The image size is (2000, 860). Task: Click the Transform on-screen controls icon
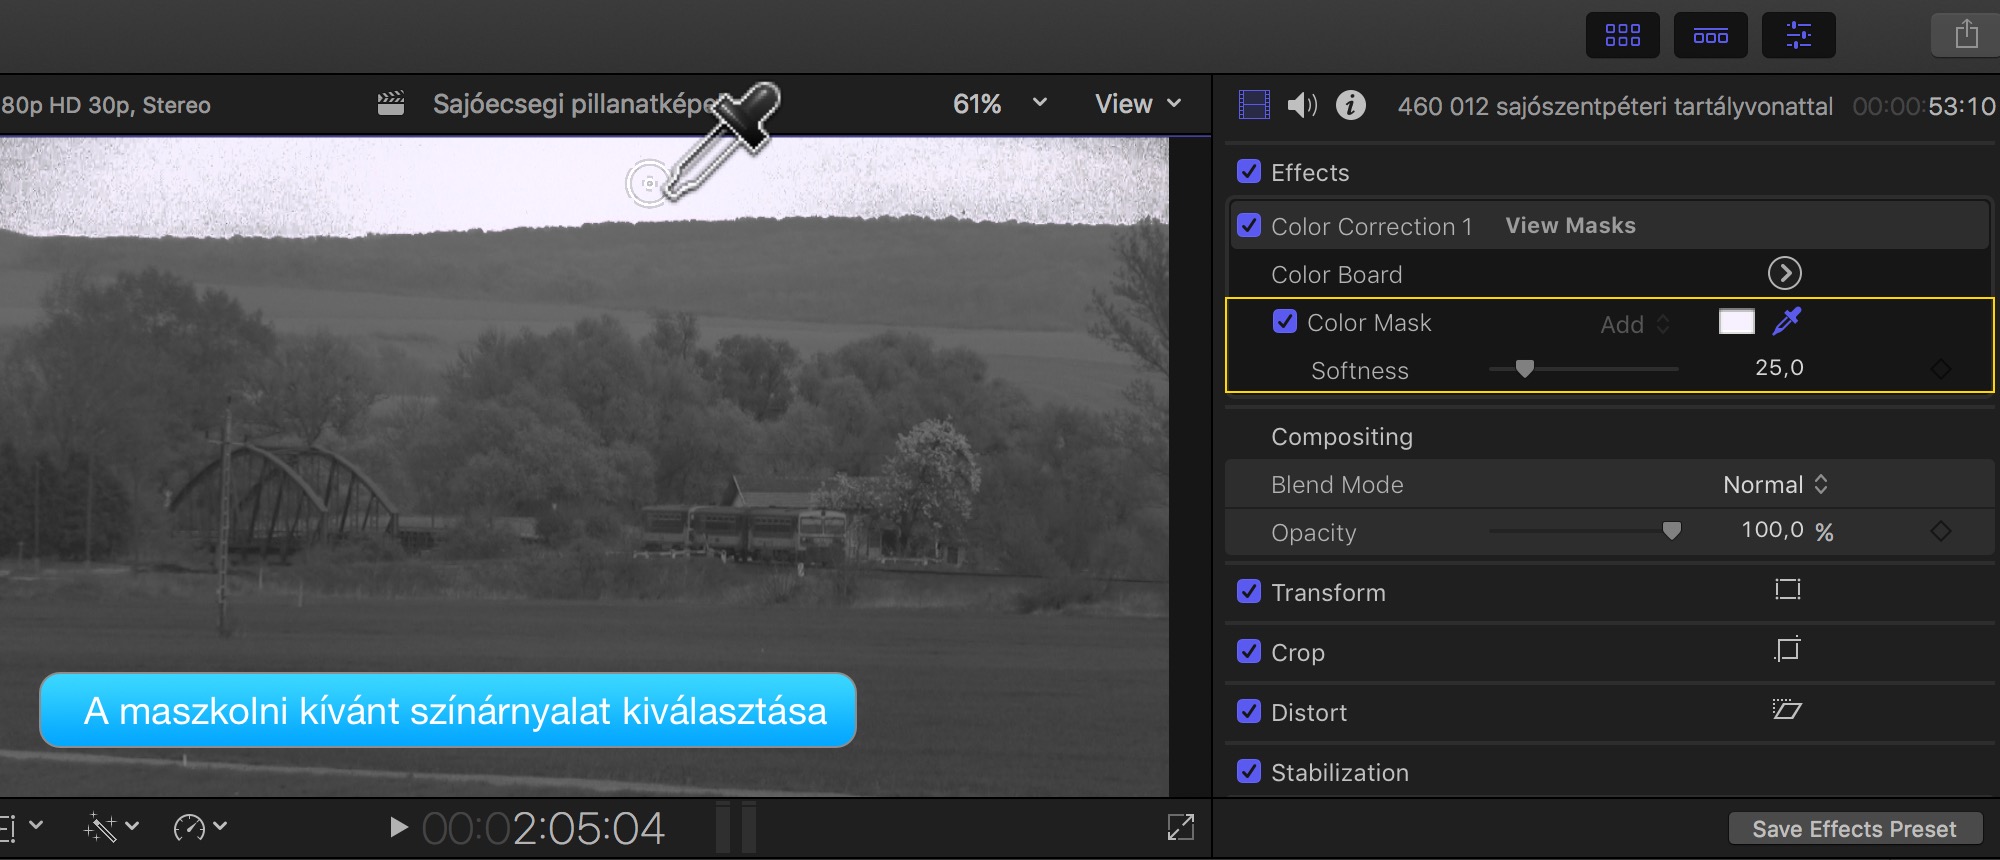point(1787,590)
